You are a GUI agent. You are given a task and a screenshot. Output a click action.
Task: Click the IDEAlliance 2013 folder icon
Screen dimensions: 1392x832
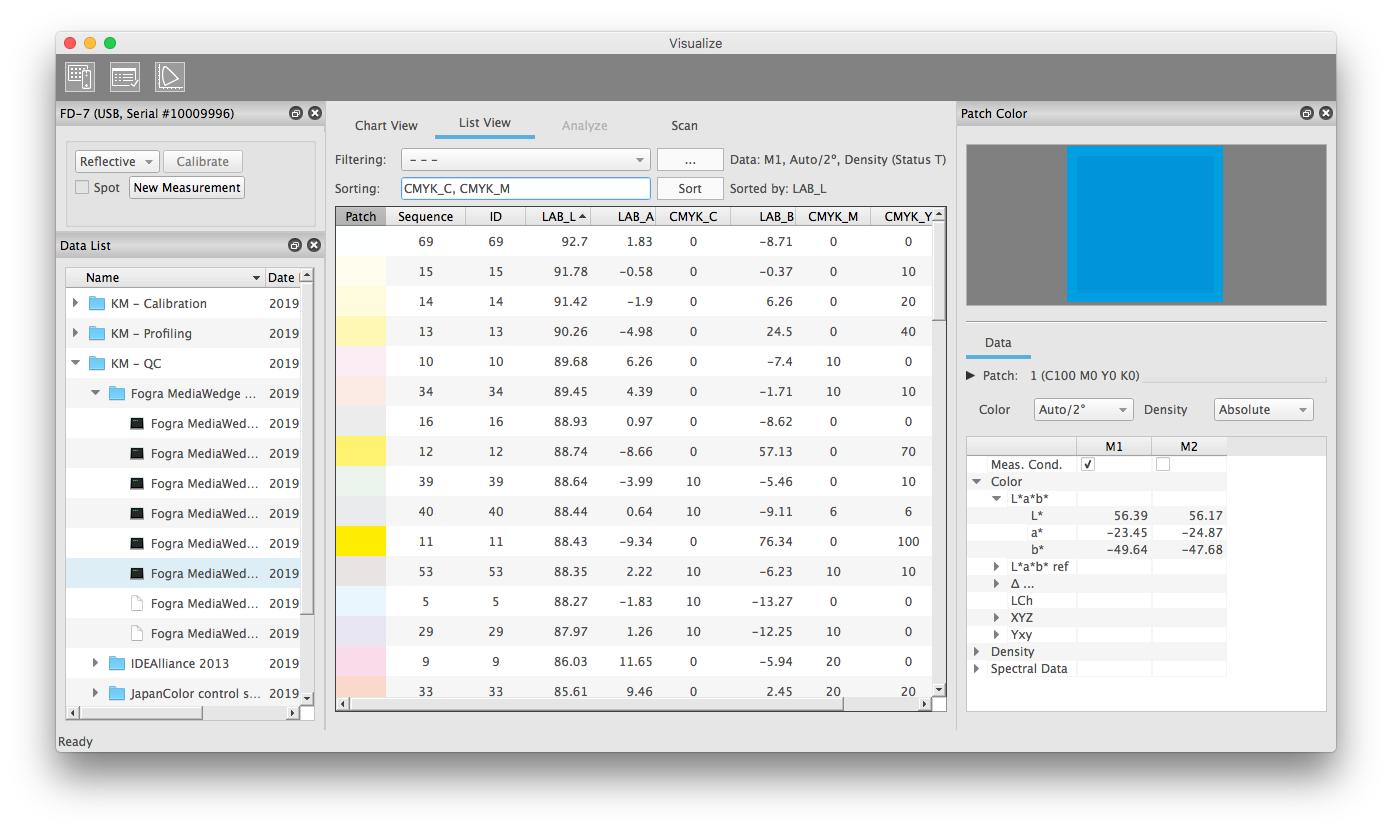point(117,664)
